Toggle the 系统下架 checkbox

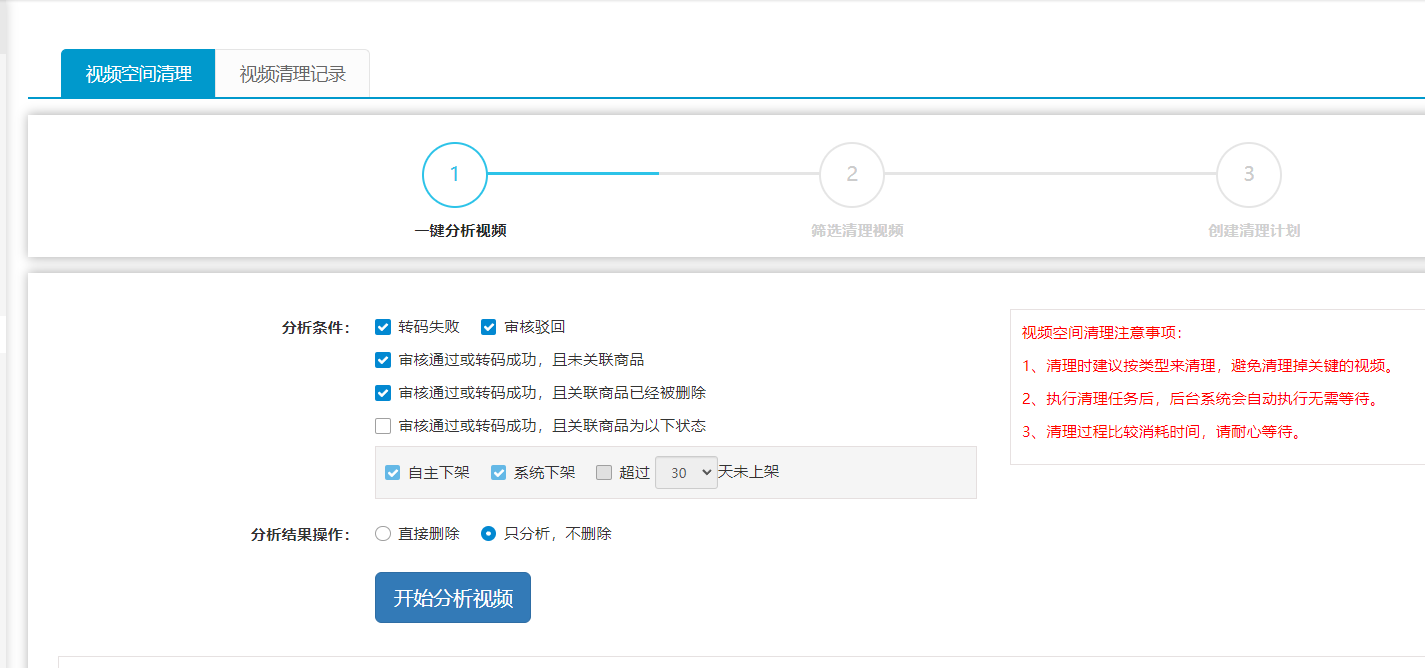[x=499, y=473]
